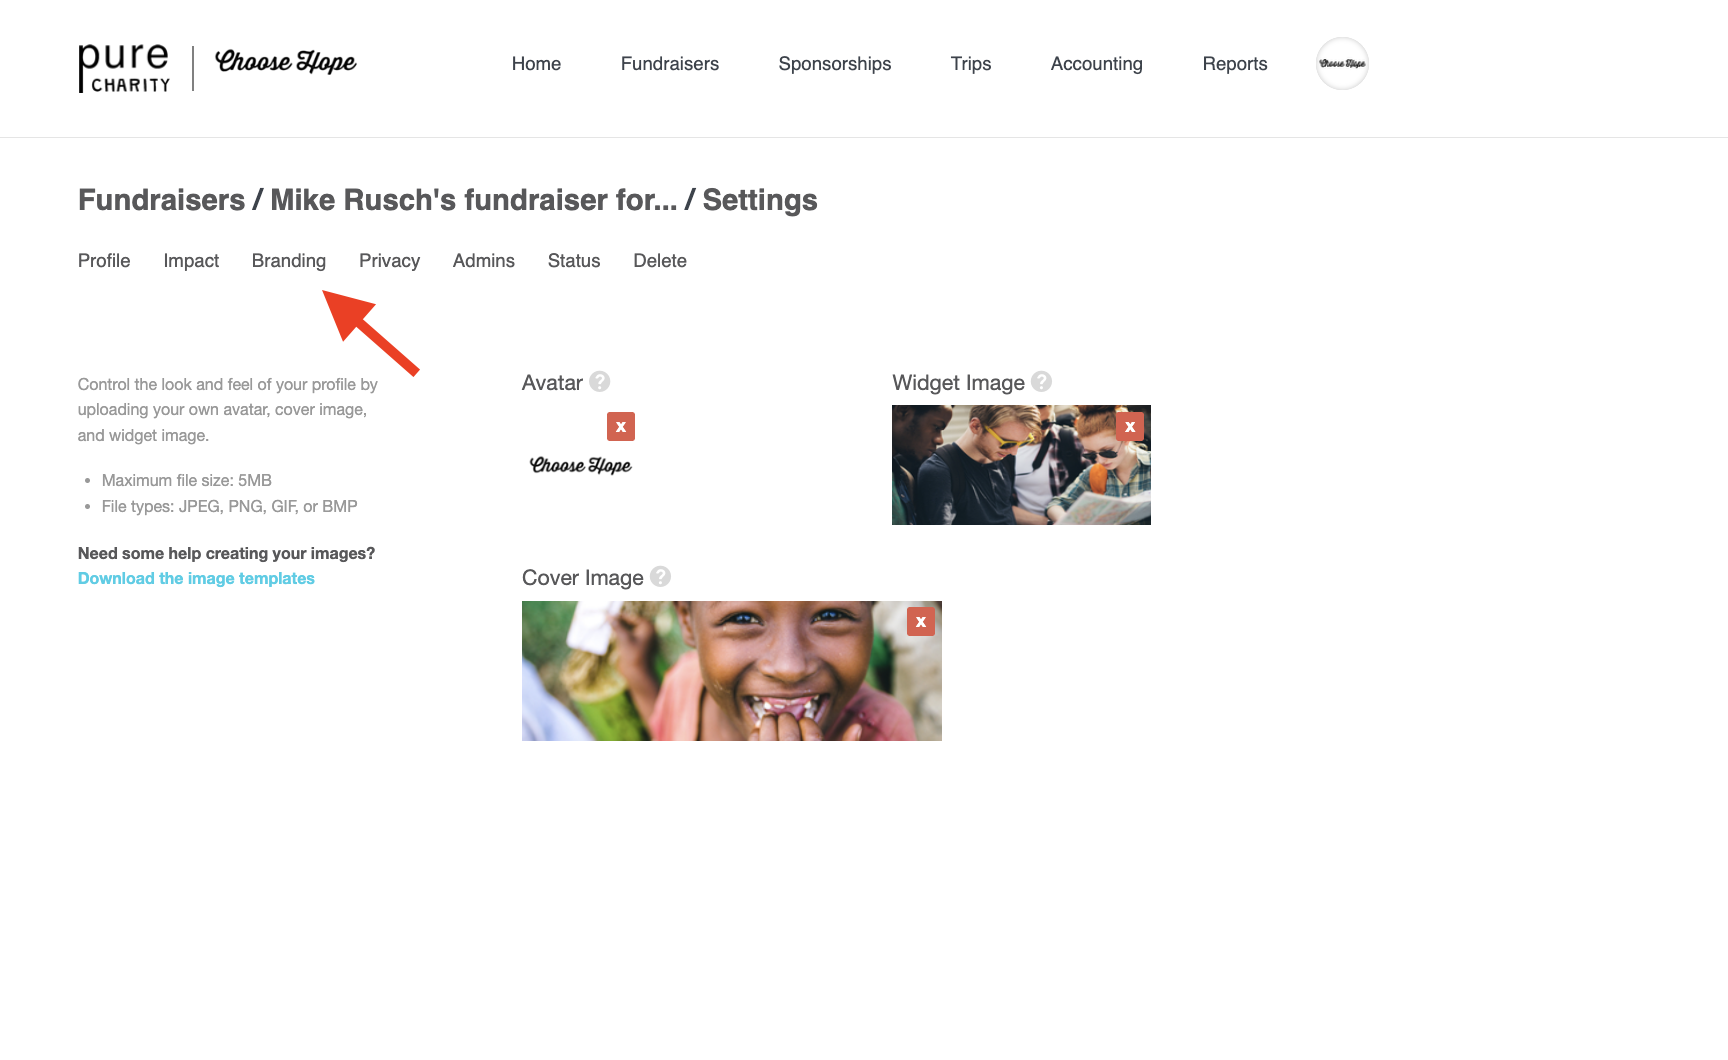
Task: Open the Admins settings tab
Action: tap(483, 261)
